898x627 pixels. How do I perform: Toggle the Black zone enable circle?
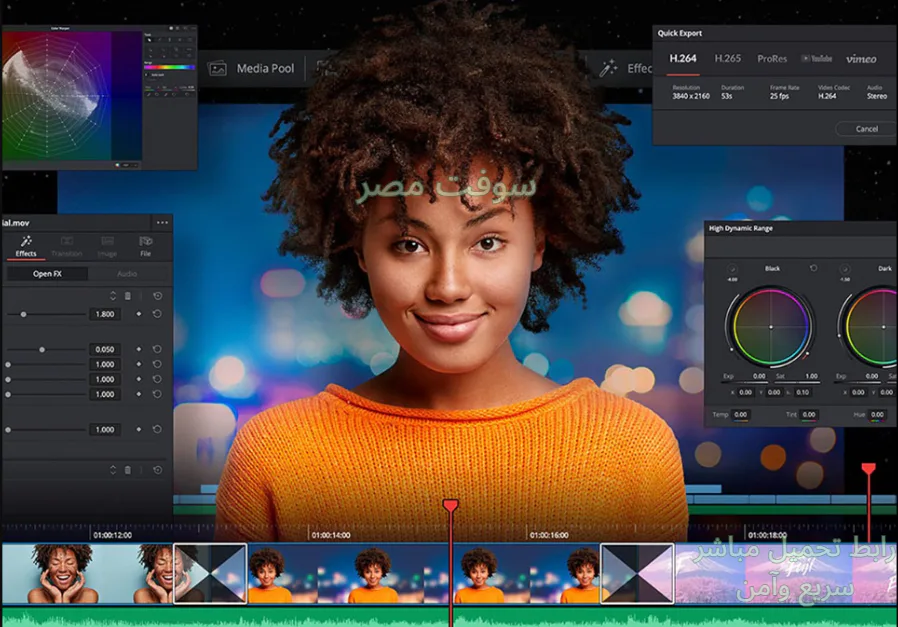732,269
